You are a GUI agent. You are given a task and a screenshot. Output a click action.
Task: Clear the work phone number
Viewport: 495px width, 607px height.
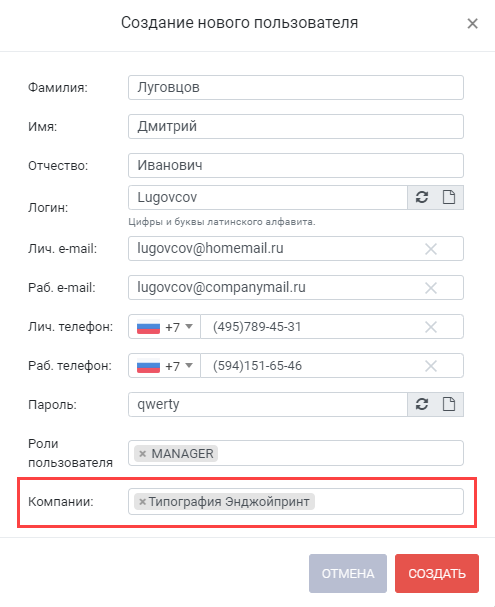(x=431, y=366)
